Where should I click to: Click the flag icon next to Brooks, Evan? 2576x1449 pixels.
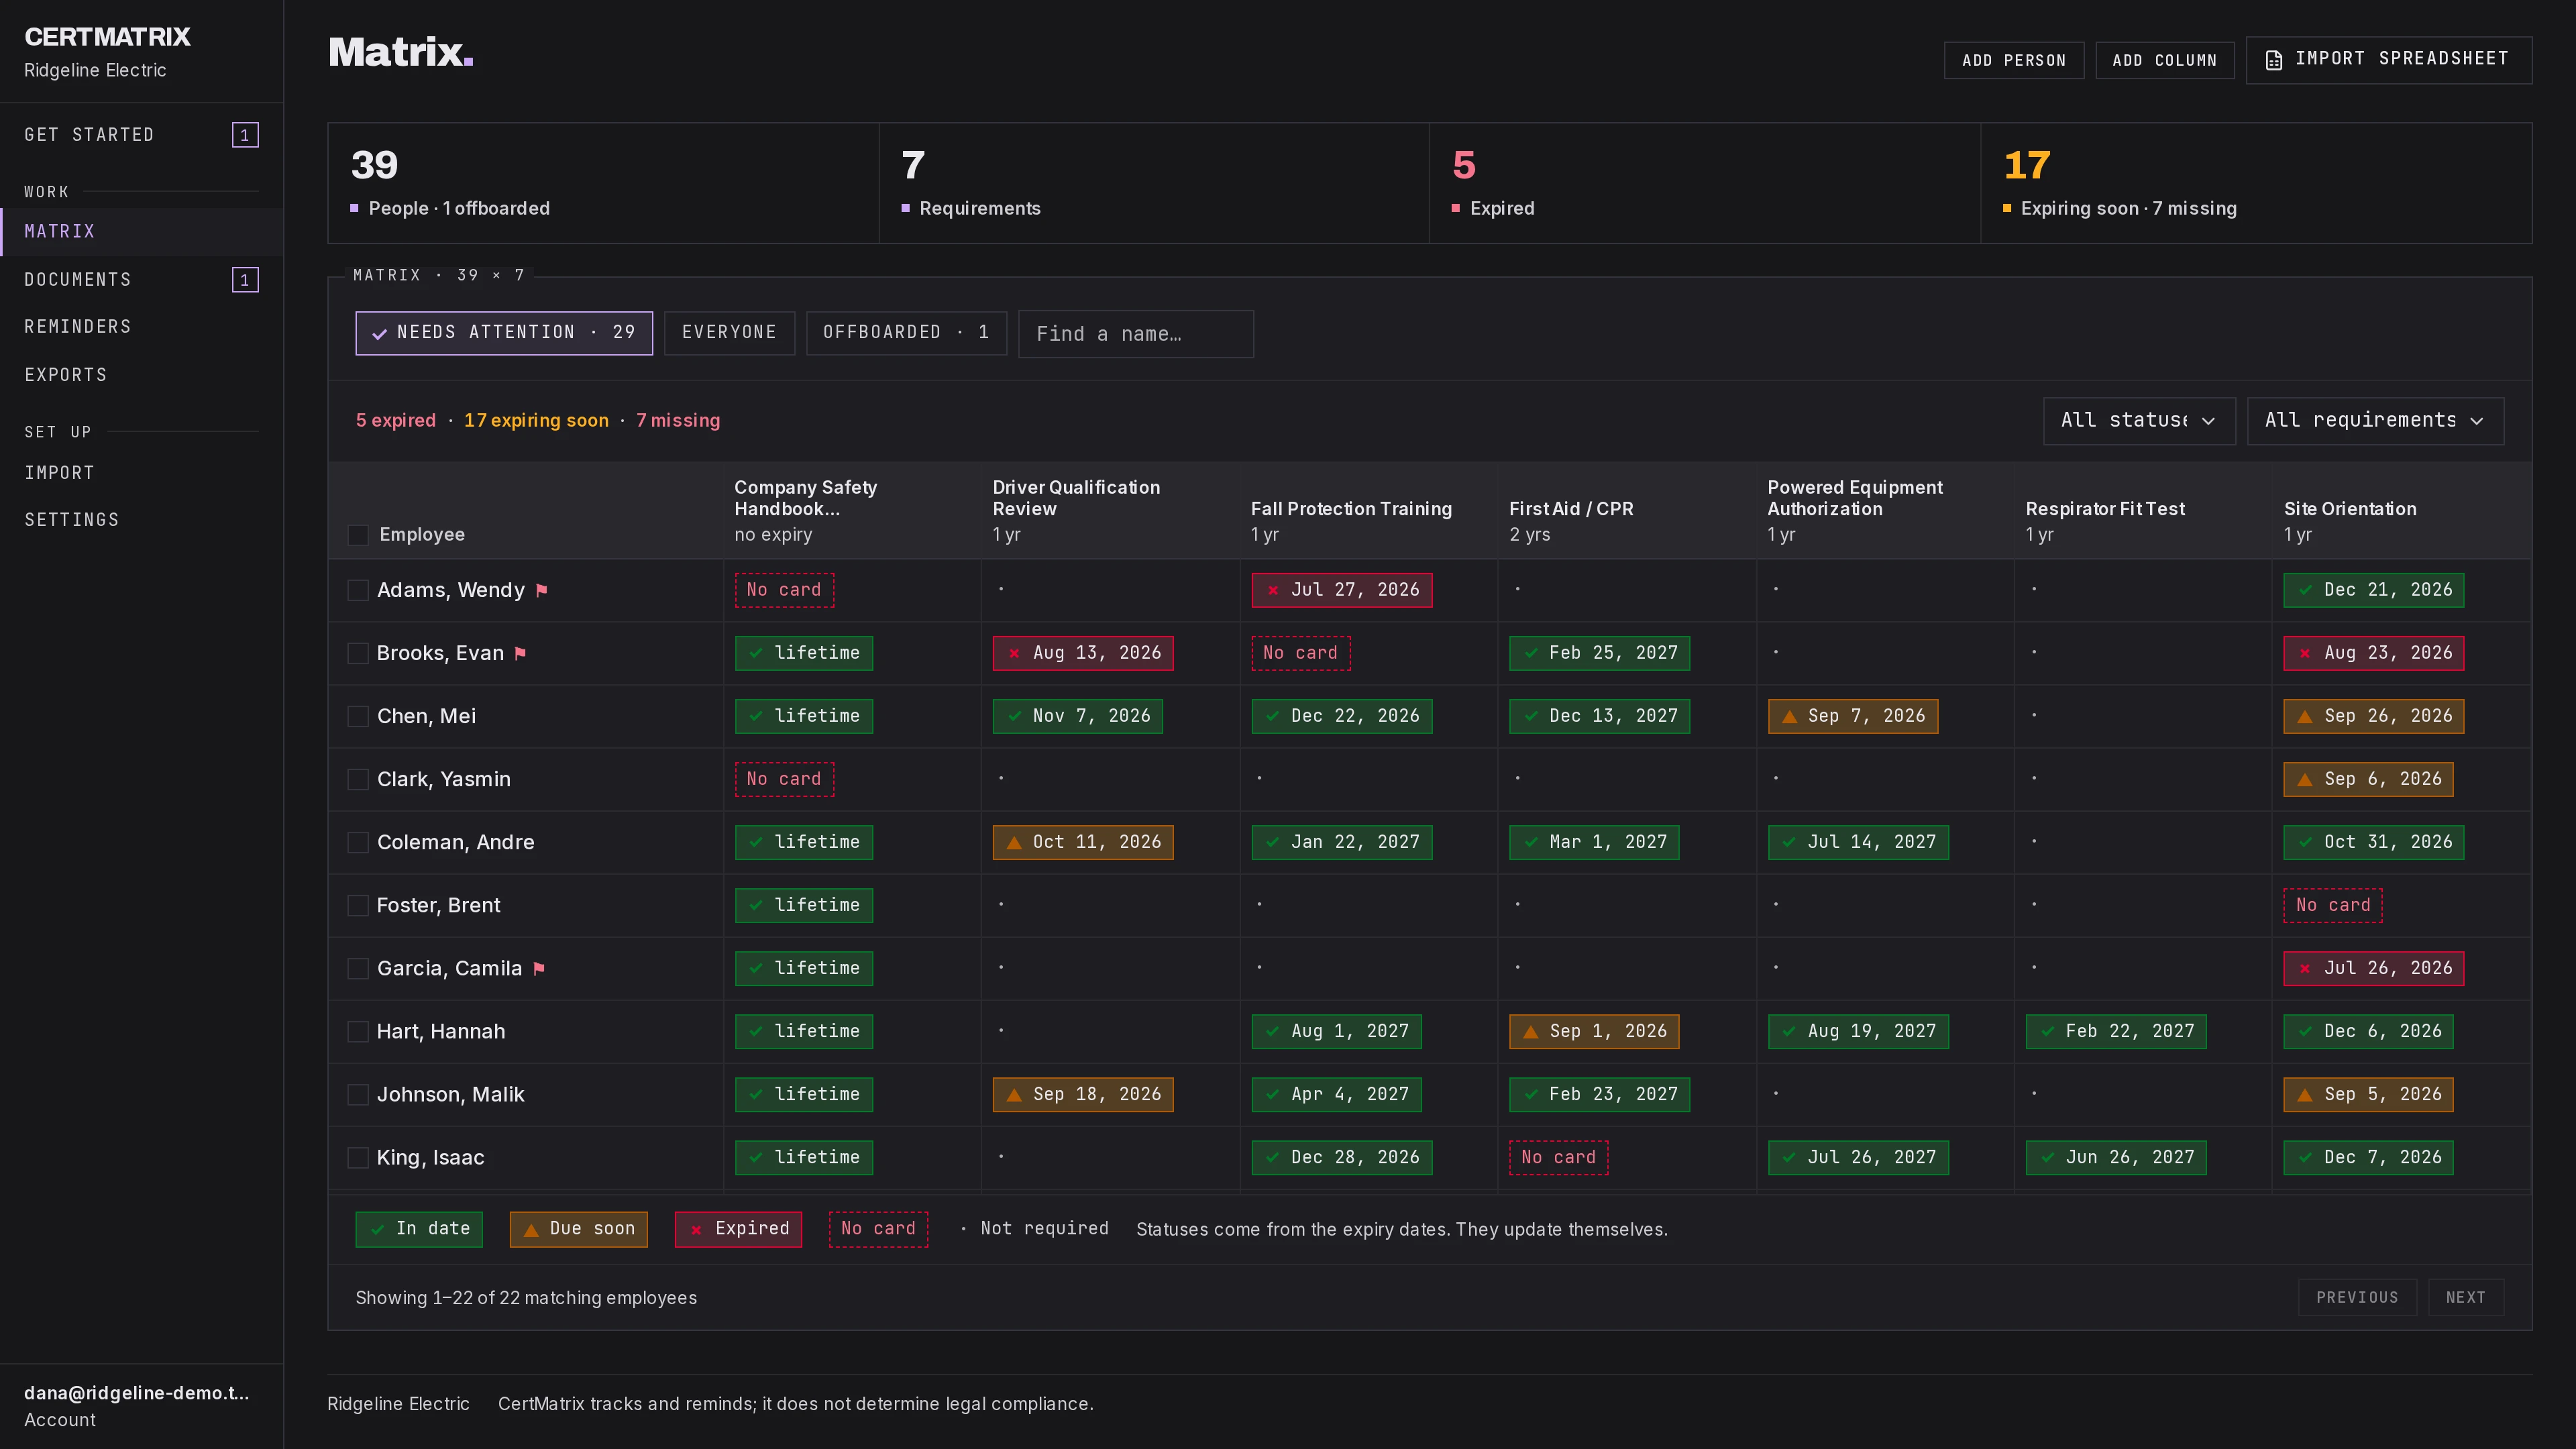[x=520, y=653]
